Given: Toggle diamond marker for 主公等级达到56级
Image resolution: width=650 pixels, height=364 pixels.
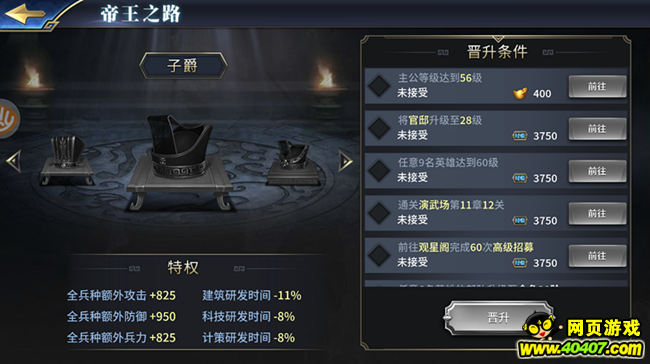Looking at the screenshot, I should click(379, 86).
